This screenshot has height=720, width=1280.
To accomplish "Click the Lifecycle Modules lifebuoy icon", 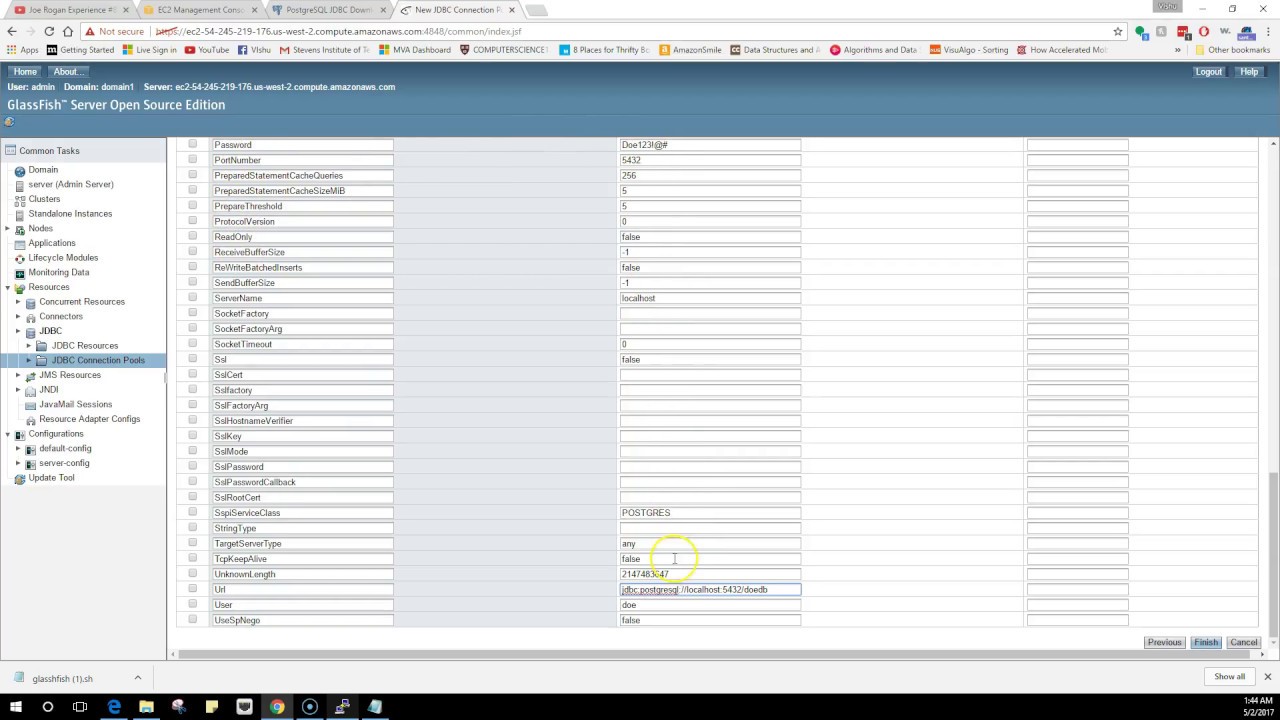I will click(19, 258).
